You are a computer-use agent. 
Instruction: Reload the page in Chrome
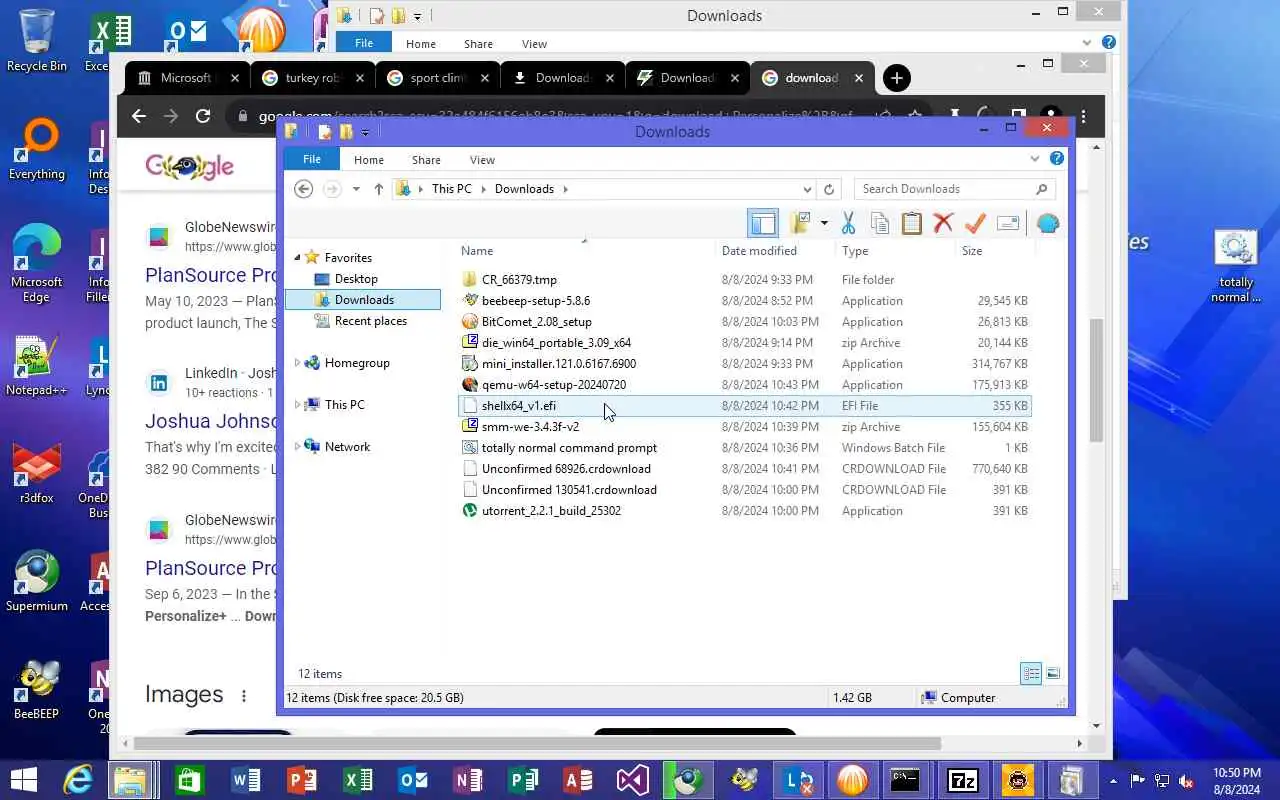tap(203, 116)
